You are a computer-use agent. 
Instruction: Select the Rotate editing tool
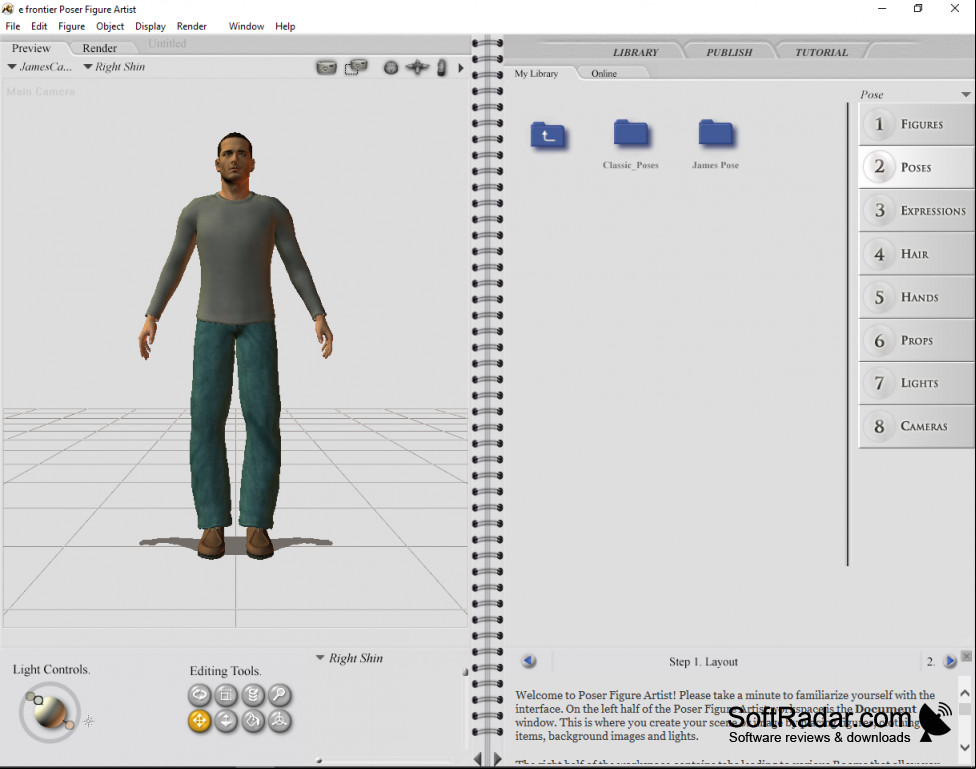[199, 694]
